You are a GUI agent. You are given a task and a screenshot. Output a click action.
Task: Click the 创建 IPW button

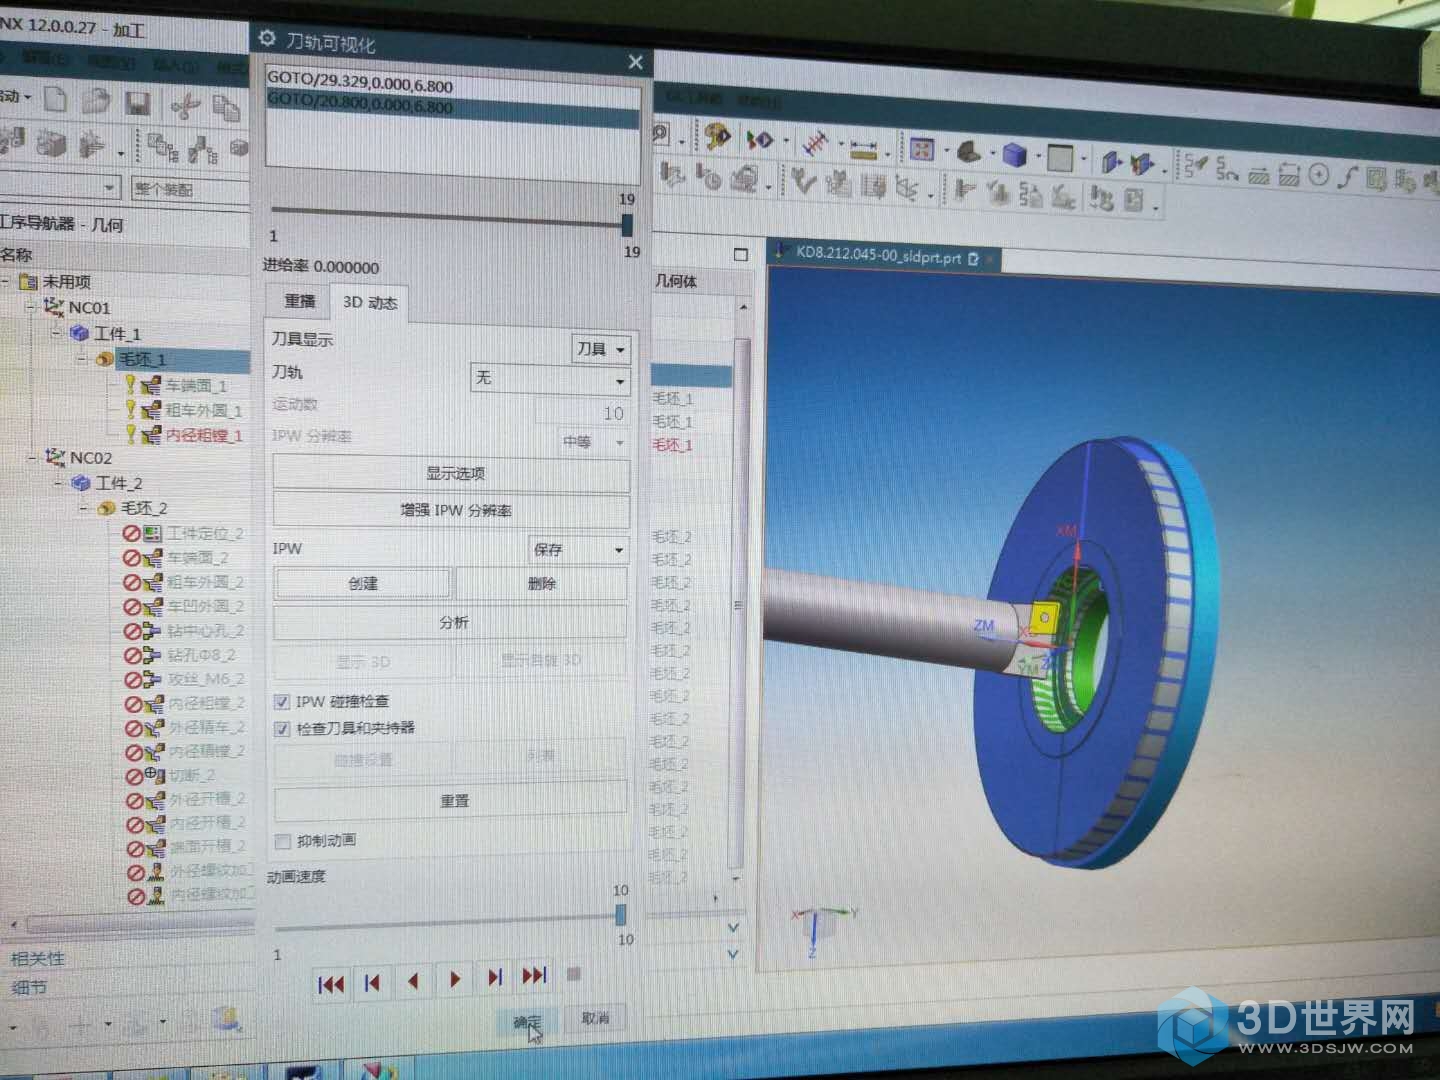pos(363,583)
